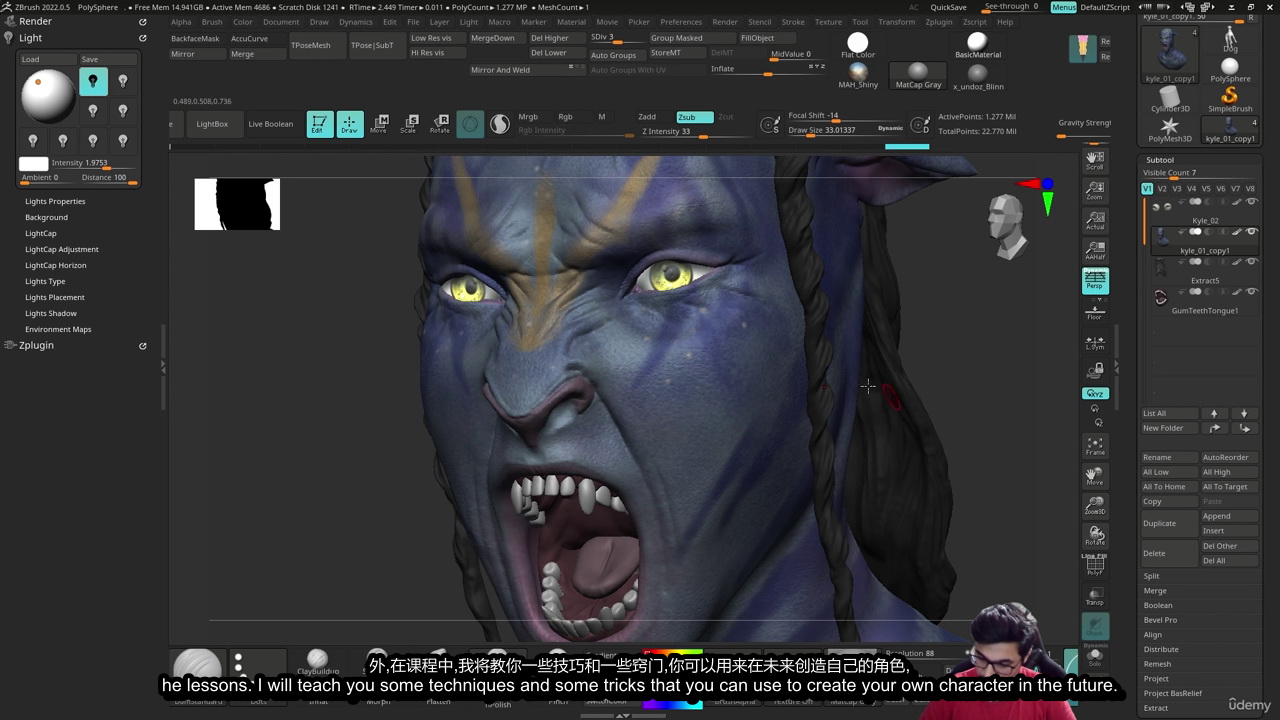Toggle Persp perspective view
Image resolution: width=1280 pixels, height=720 pixels.
pos(1095,281)
